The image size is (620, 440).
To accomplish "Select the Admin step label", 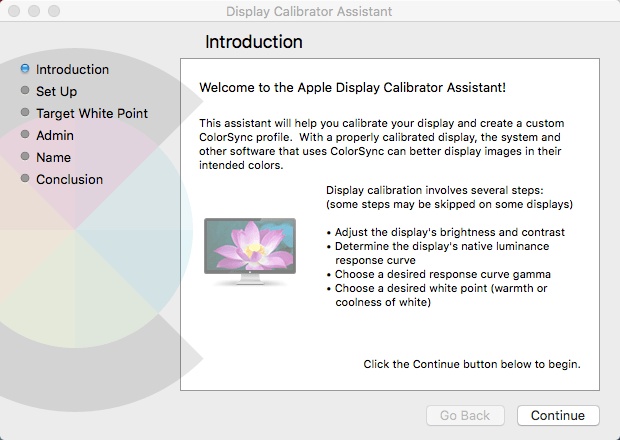I will (x=55, y=136).
